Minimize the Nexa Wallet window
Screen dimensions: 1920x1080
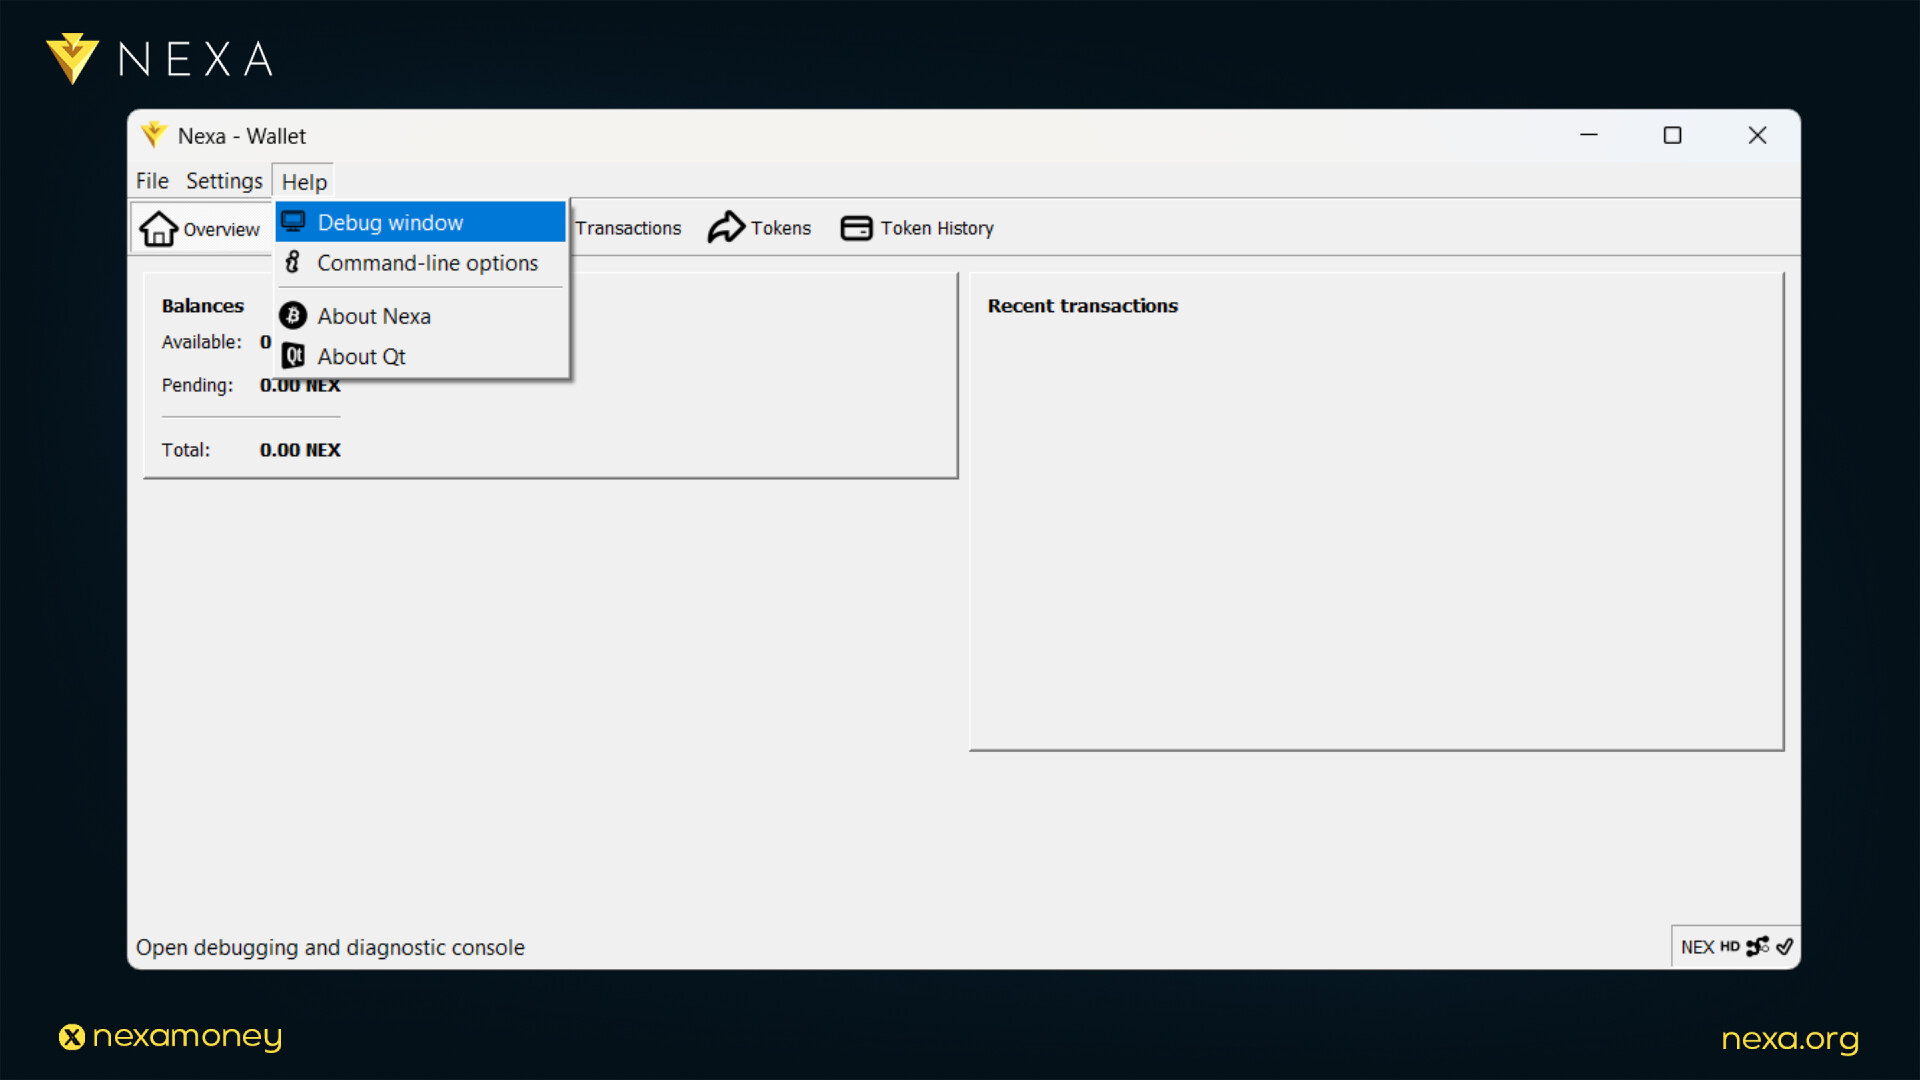coord(1589,135)
